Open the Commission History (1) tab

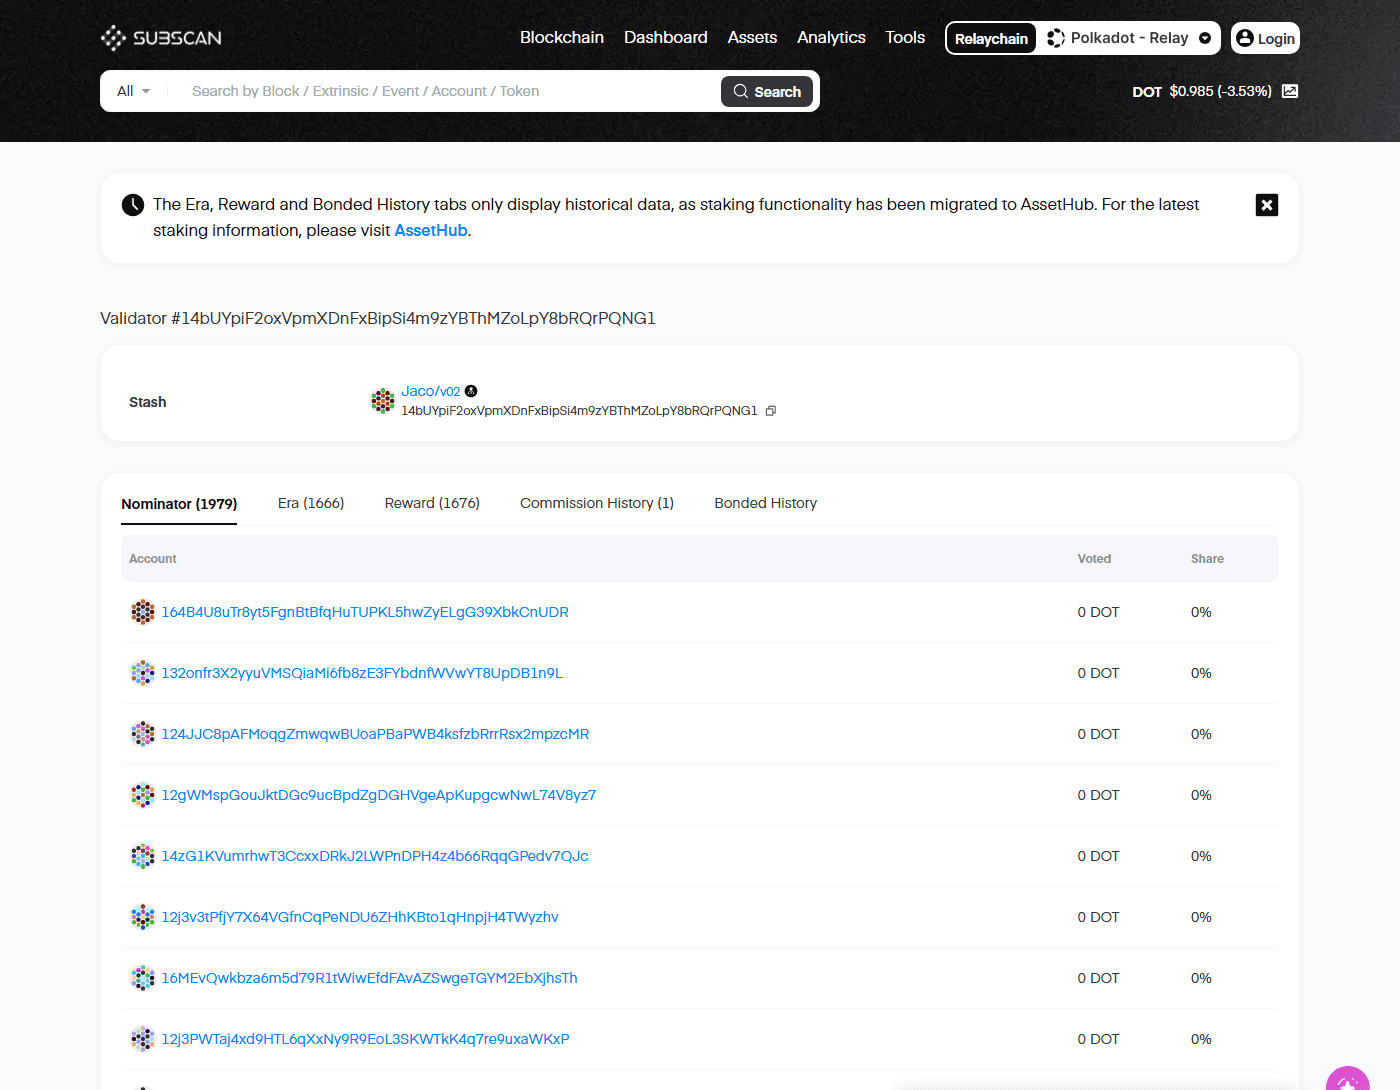597,503
